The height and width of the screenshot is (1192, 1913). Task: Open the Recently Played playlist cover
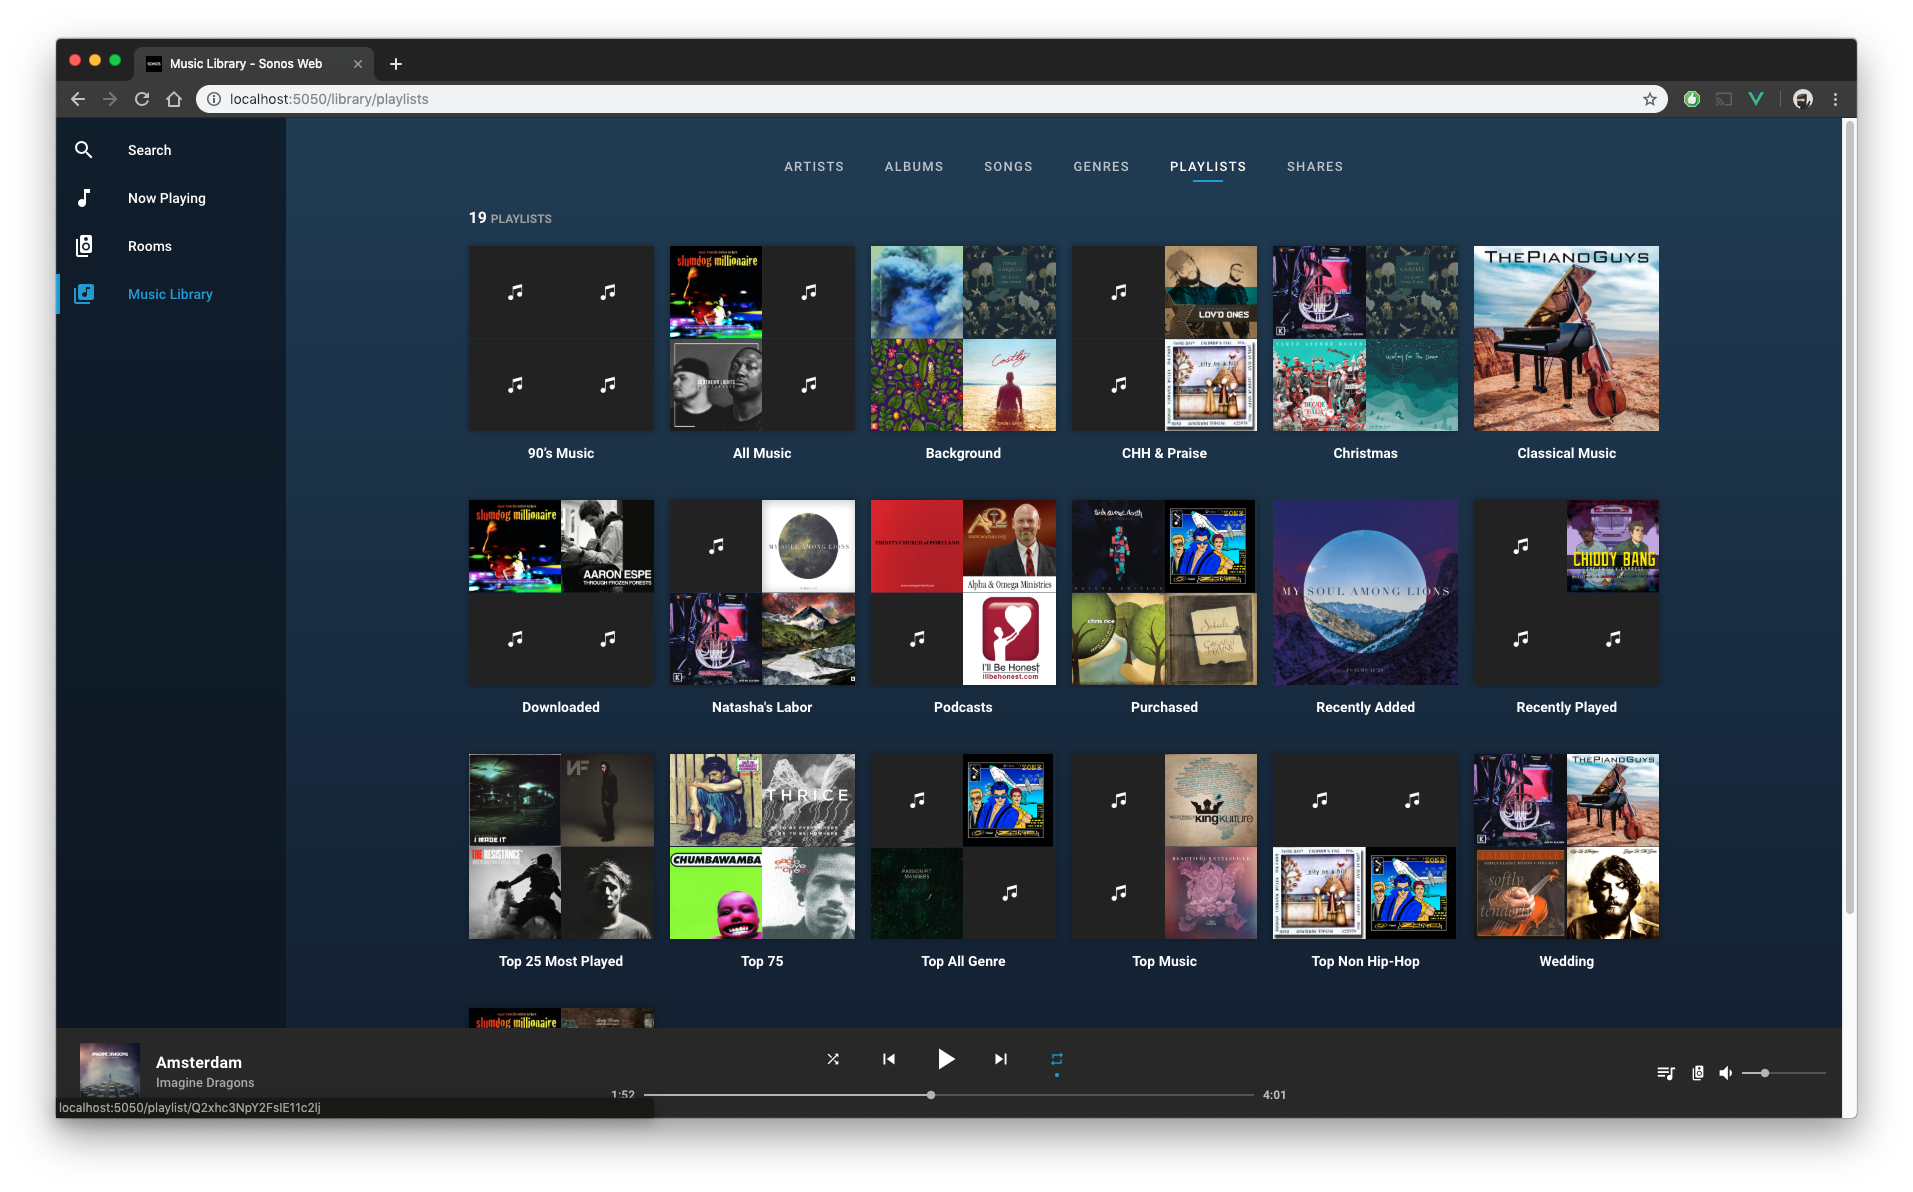click(1566, 592)
